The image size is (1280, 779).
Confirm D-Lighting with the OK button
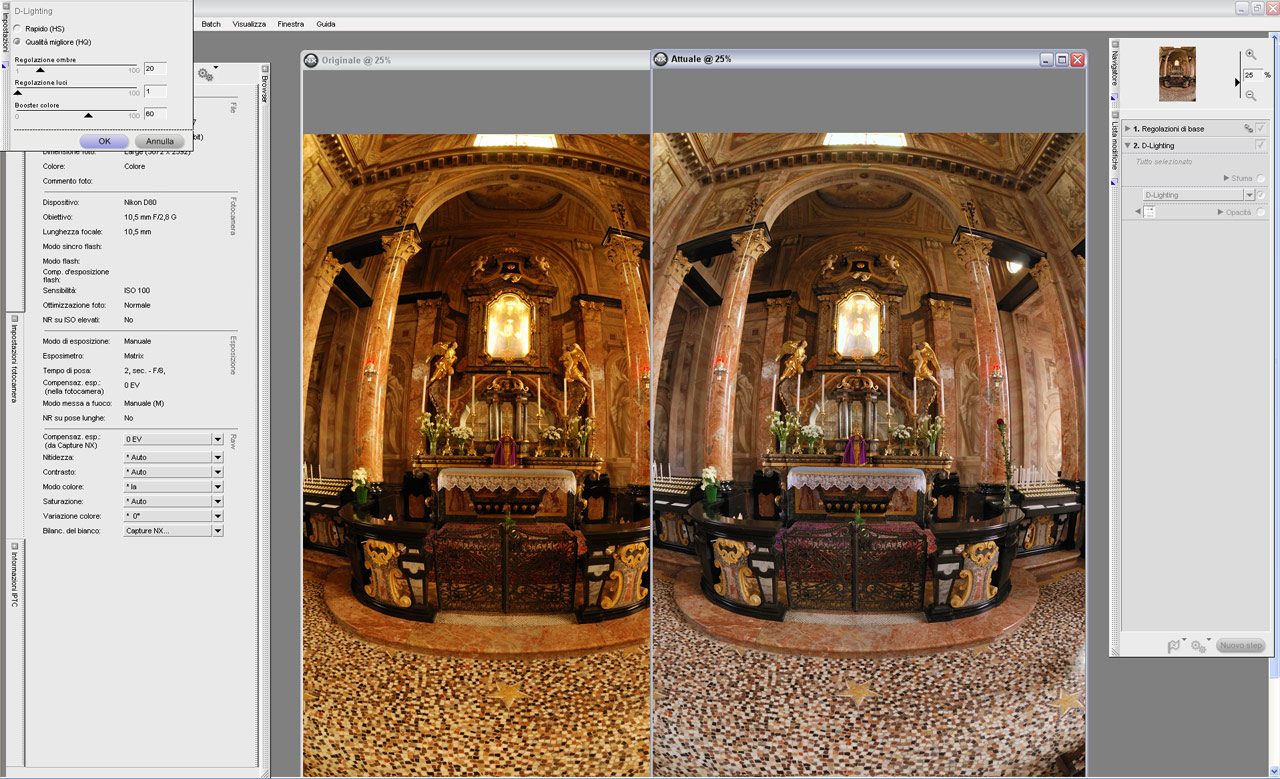(x=104, y=141)
